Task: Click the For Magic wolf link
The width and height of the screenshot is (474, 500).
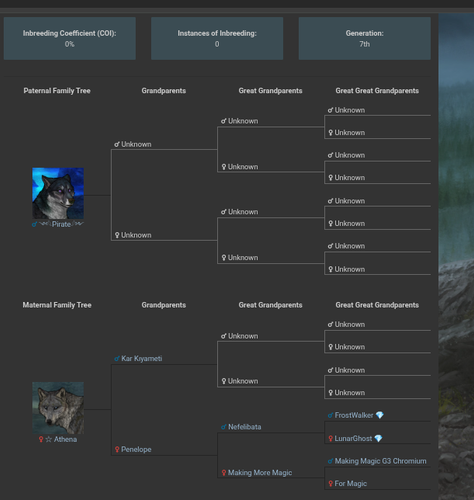Action: (351, 484)
